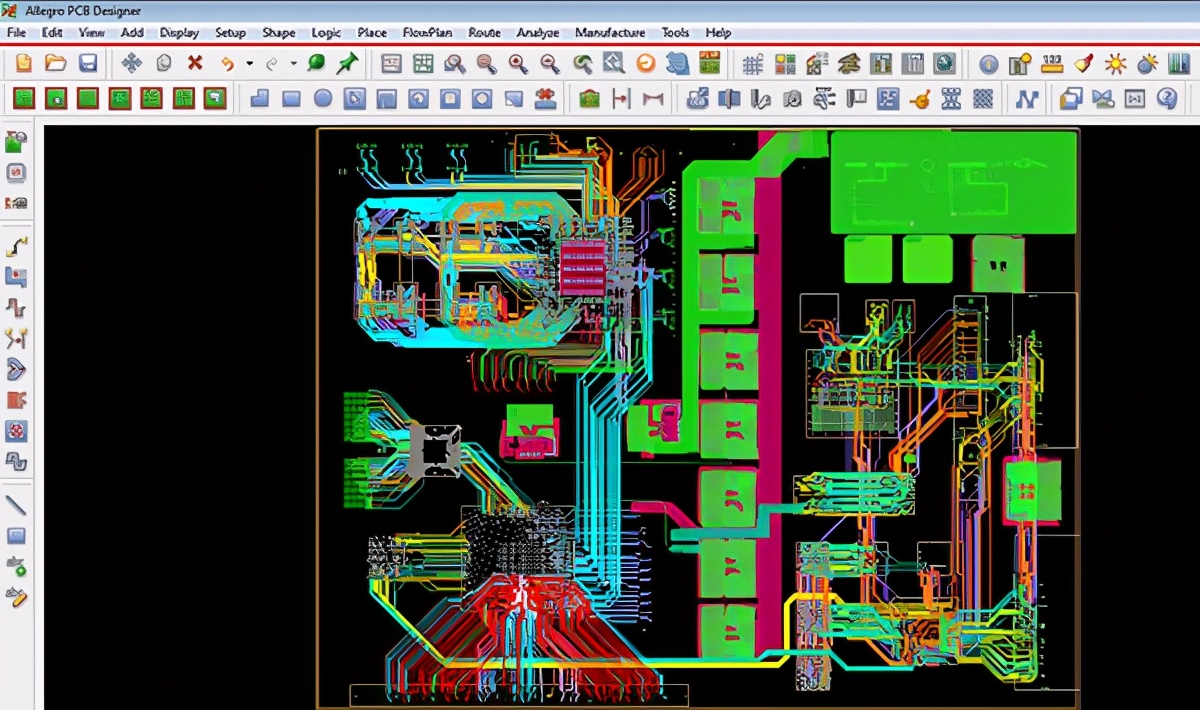Click the green grid Rats All icon

coord(423,64)
